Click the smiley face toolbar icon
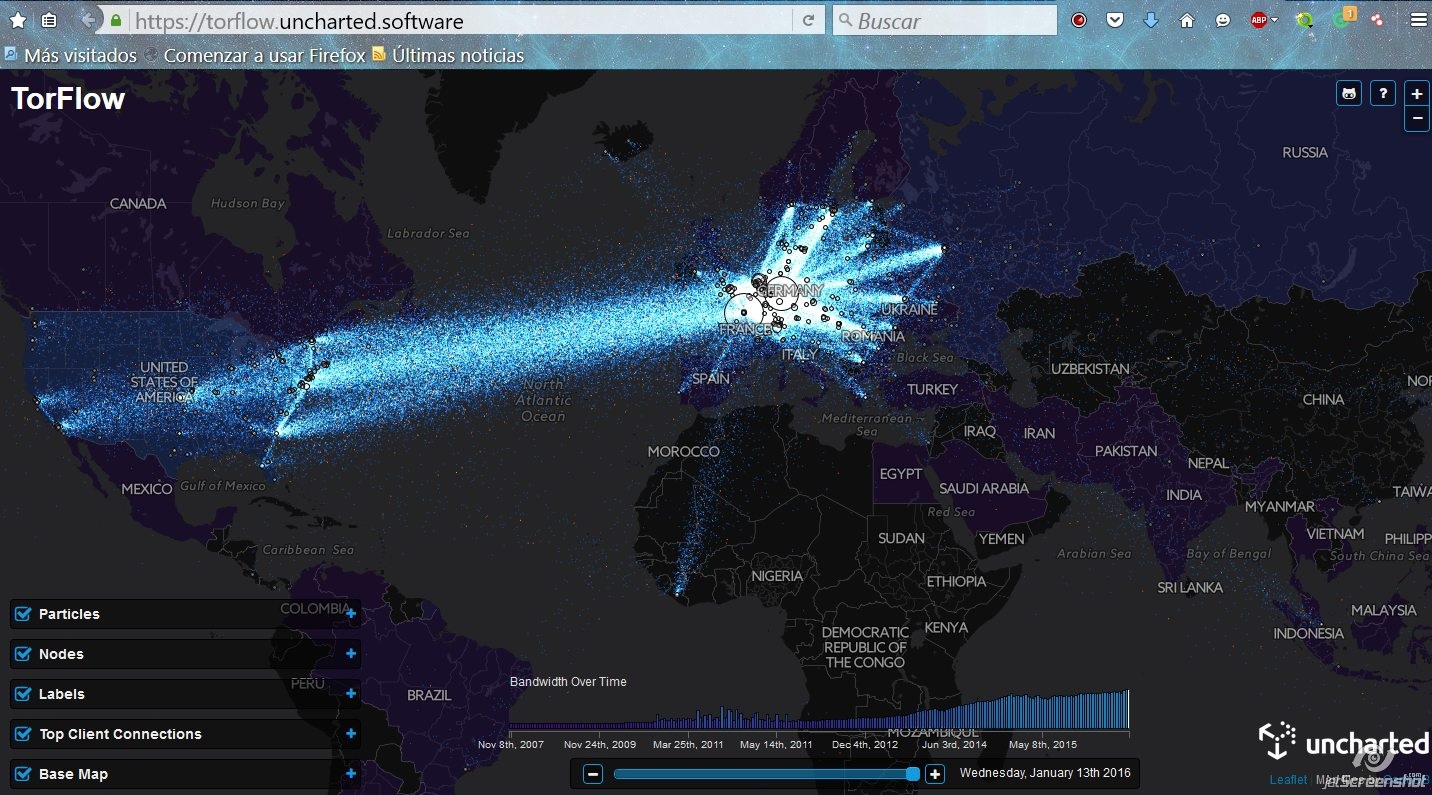This screenshot has width=1432, height=795. [x=1223, y=20]
